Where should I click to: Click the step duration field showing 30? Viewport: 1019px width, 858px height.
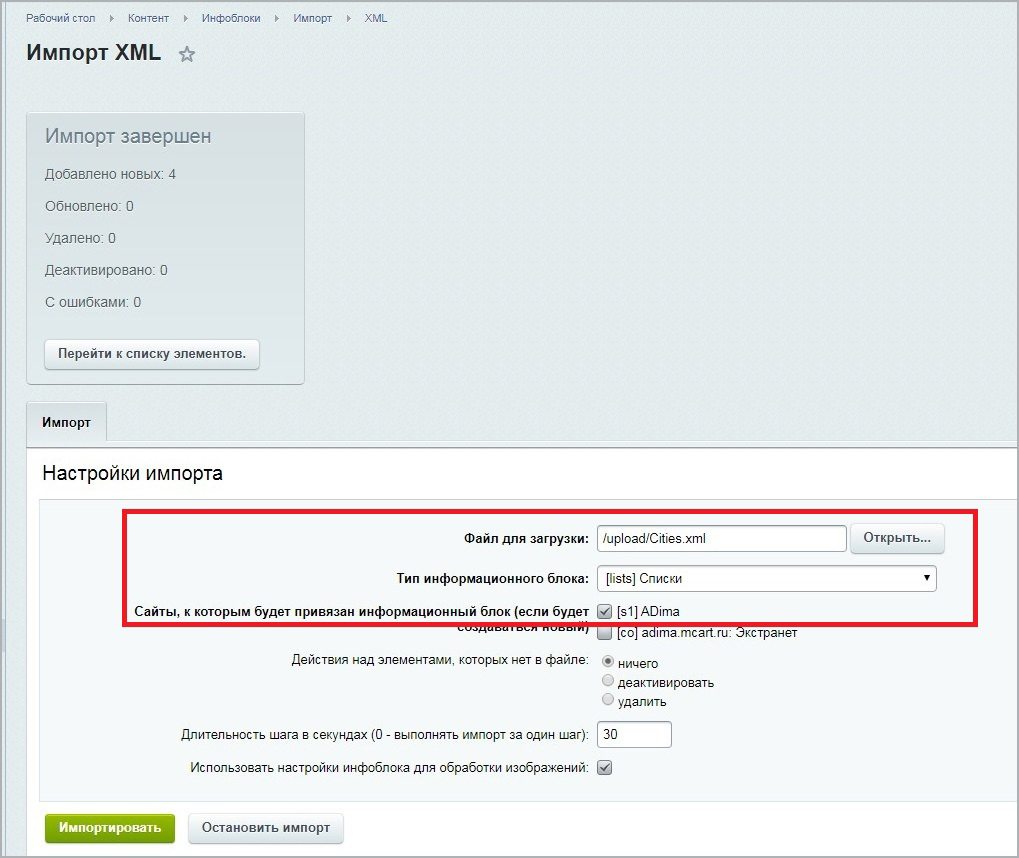(634, 735)
